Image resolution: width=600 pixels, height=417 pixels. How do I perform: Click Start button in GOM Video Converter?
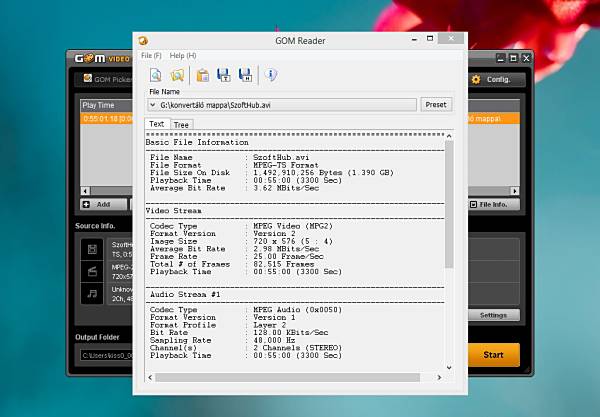coord(494,355)
